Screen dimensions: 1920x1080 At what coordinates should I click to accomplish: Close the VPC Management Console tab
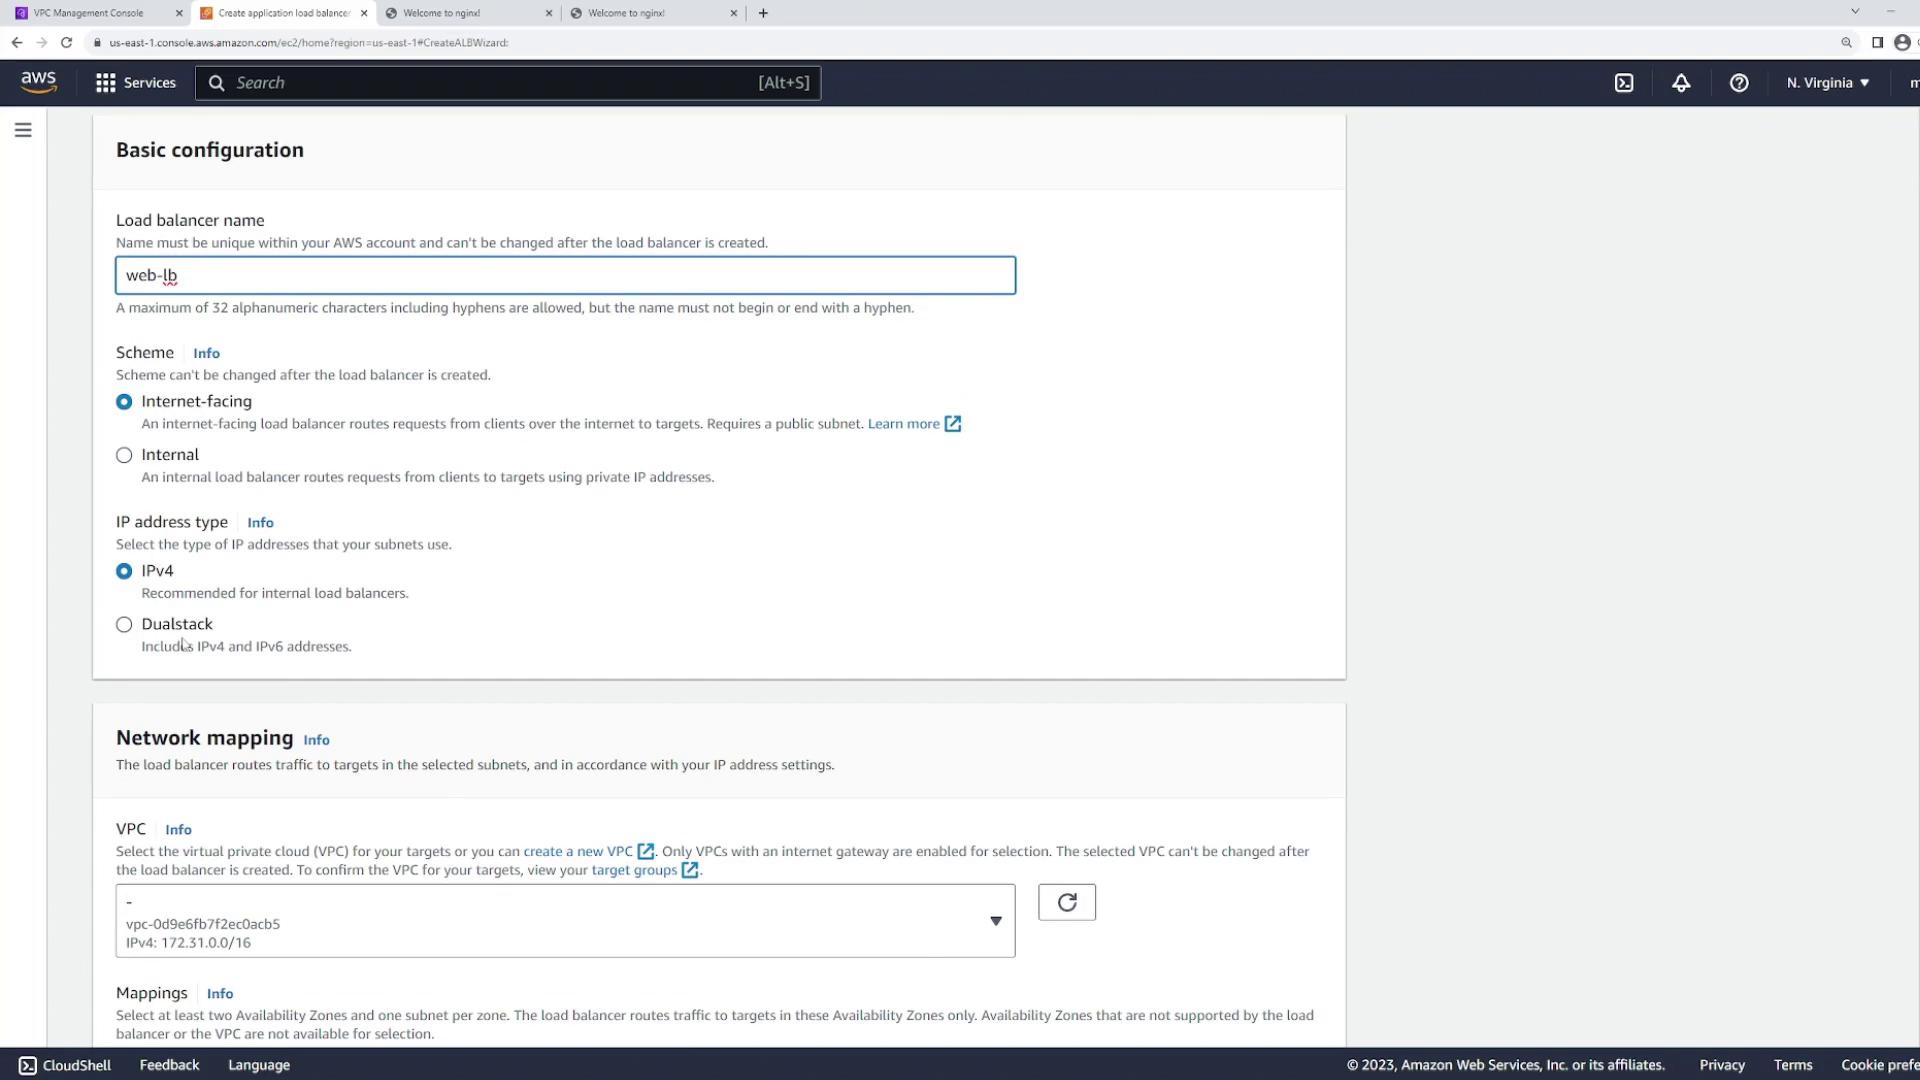tap(179, 13)
